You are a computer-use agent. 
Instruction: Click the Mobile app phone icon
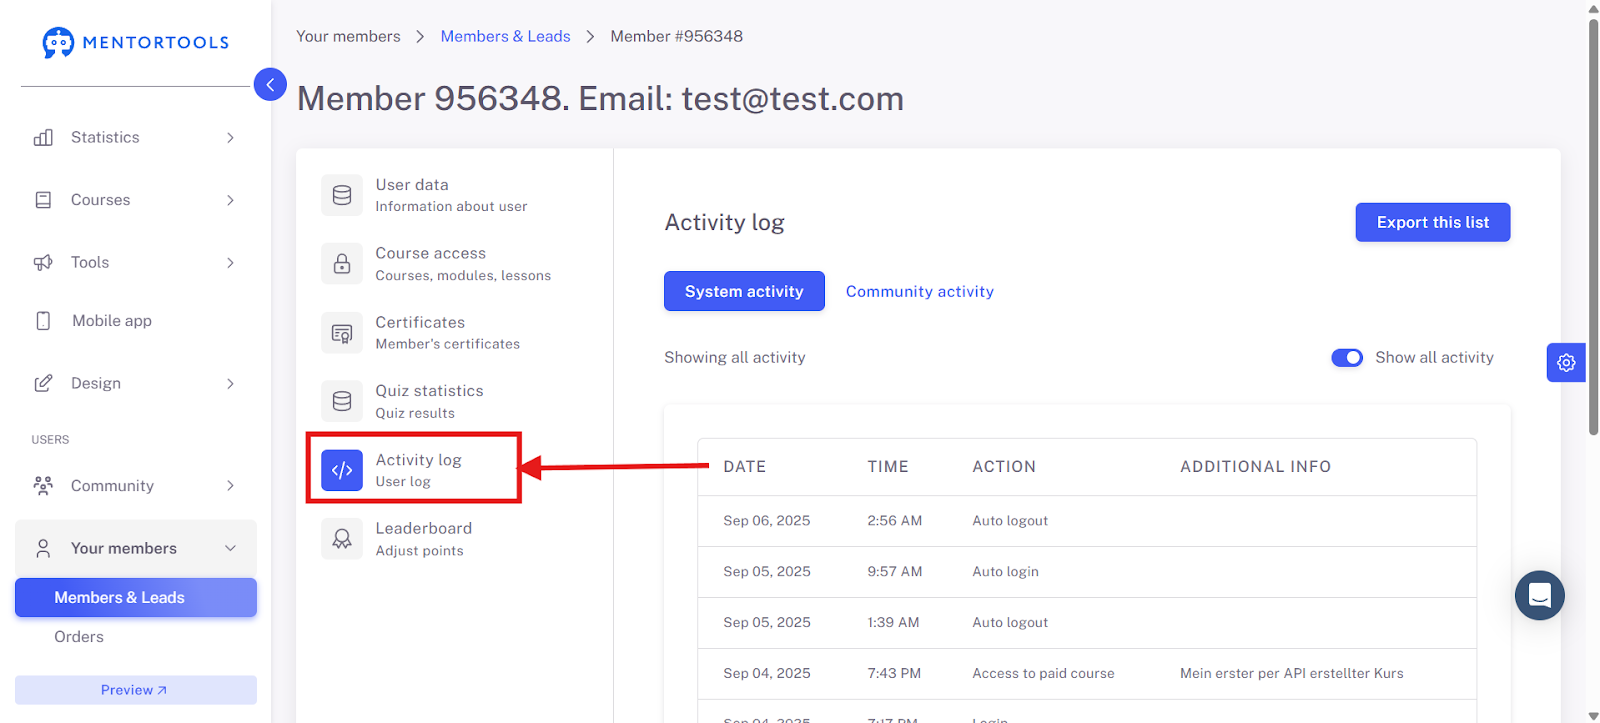pyautogui.click(x=43, y=321)
